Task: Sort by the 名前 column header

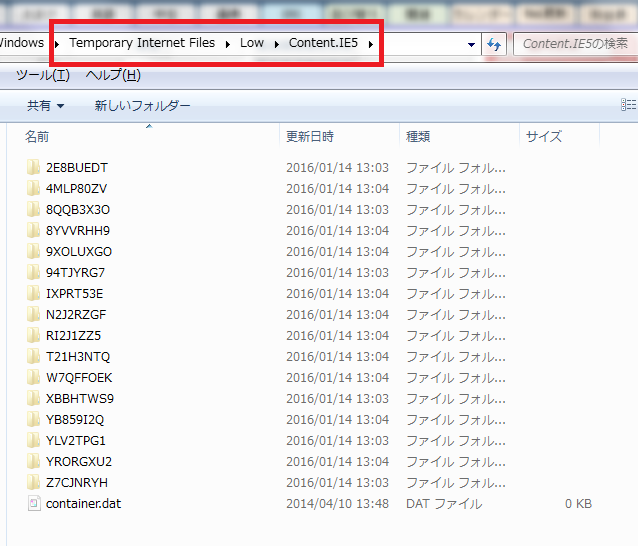Action: click(x=37, y=136)
